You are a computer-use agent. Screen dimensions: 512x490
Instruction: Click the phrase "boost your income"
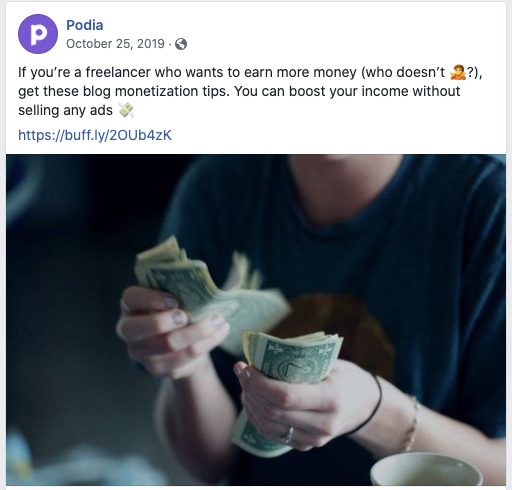point(348,91)
